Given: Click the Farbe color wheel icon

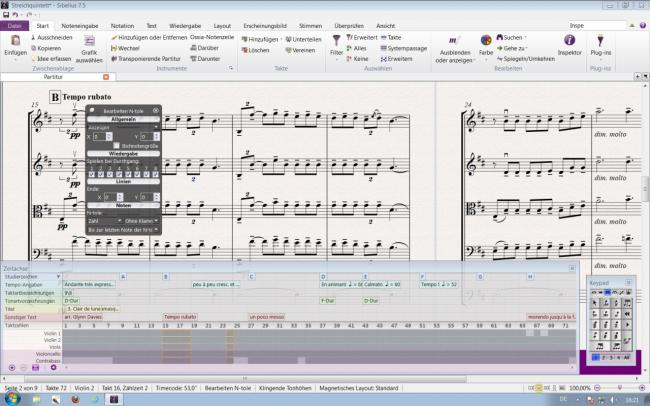Looking at the screenshot, I should [486, 41].
